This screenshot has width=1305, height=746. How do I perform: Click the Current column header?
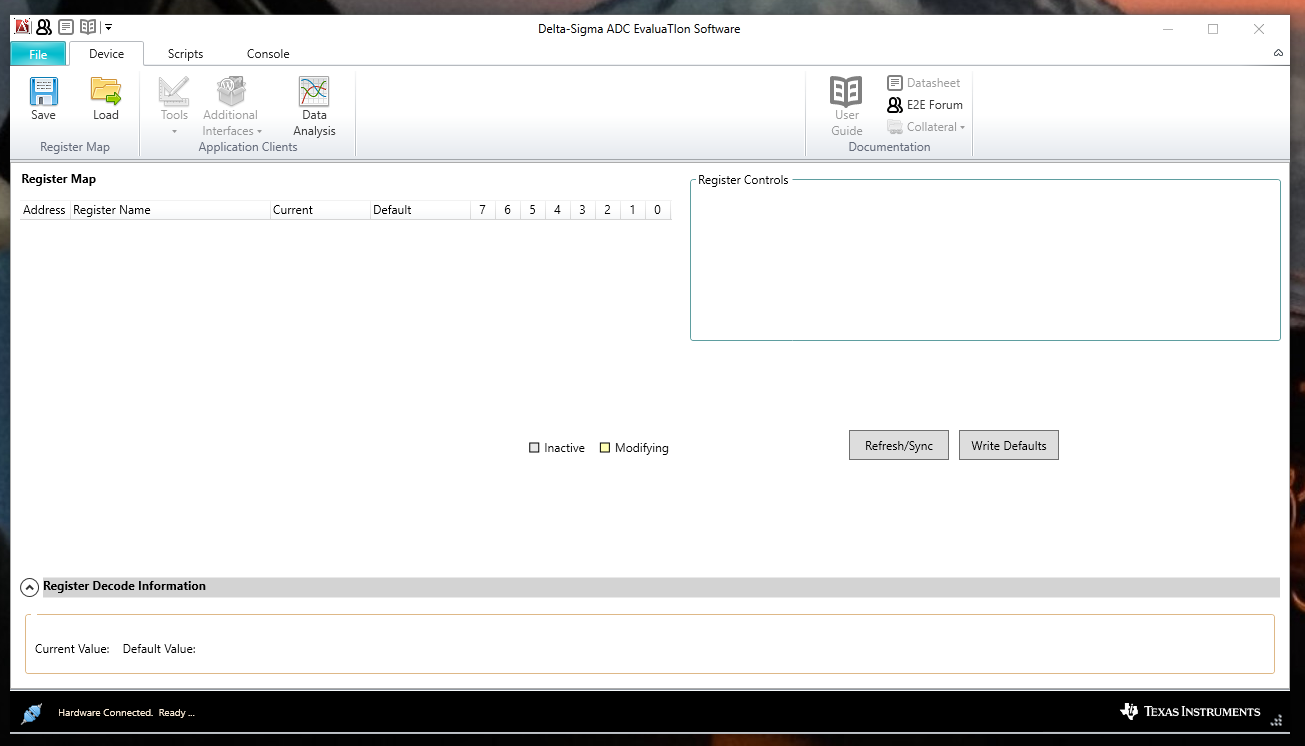(x=320, y=210)
